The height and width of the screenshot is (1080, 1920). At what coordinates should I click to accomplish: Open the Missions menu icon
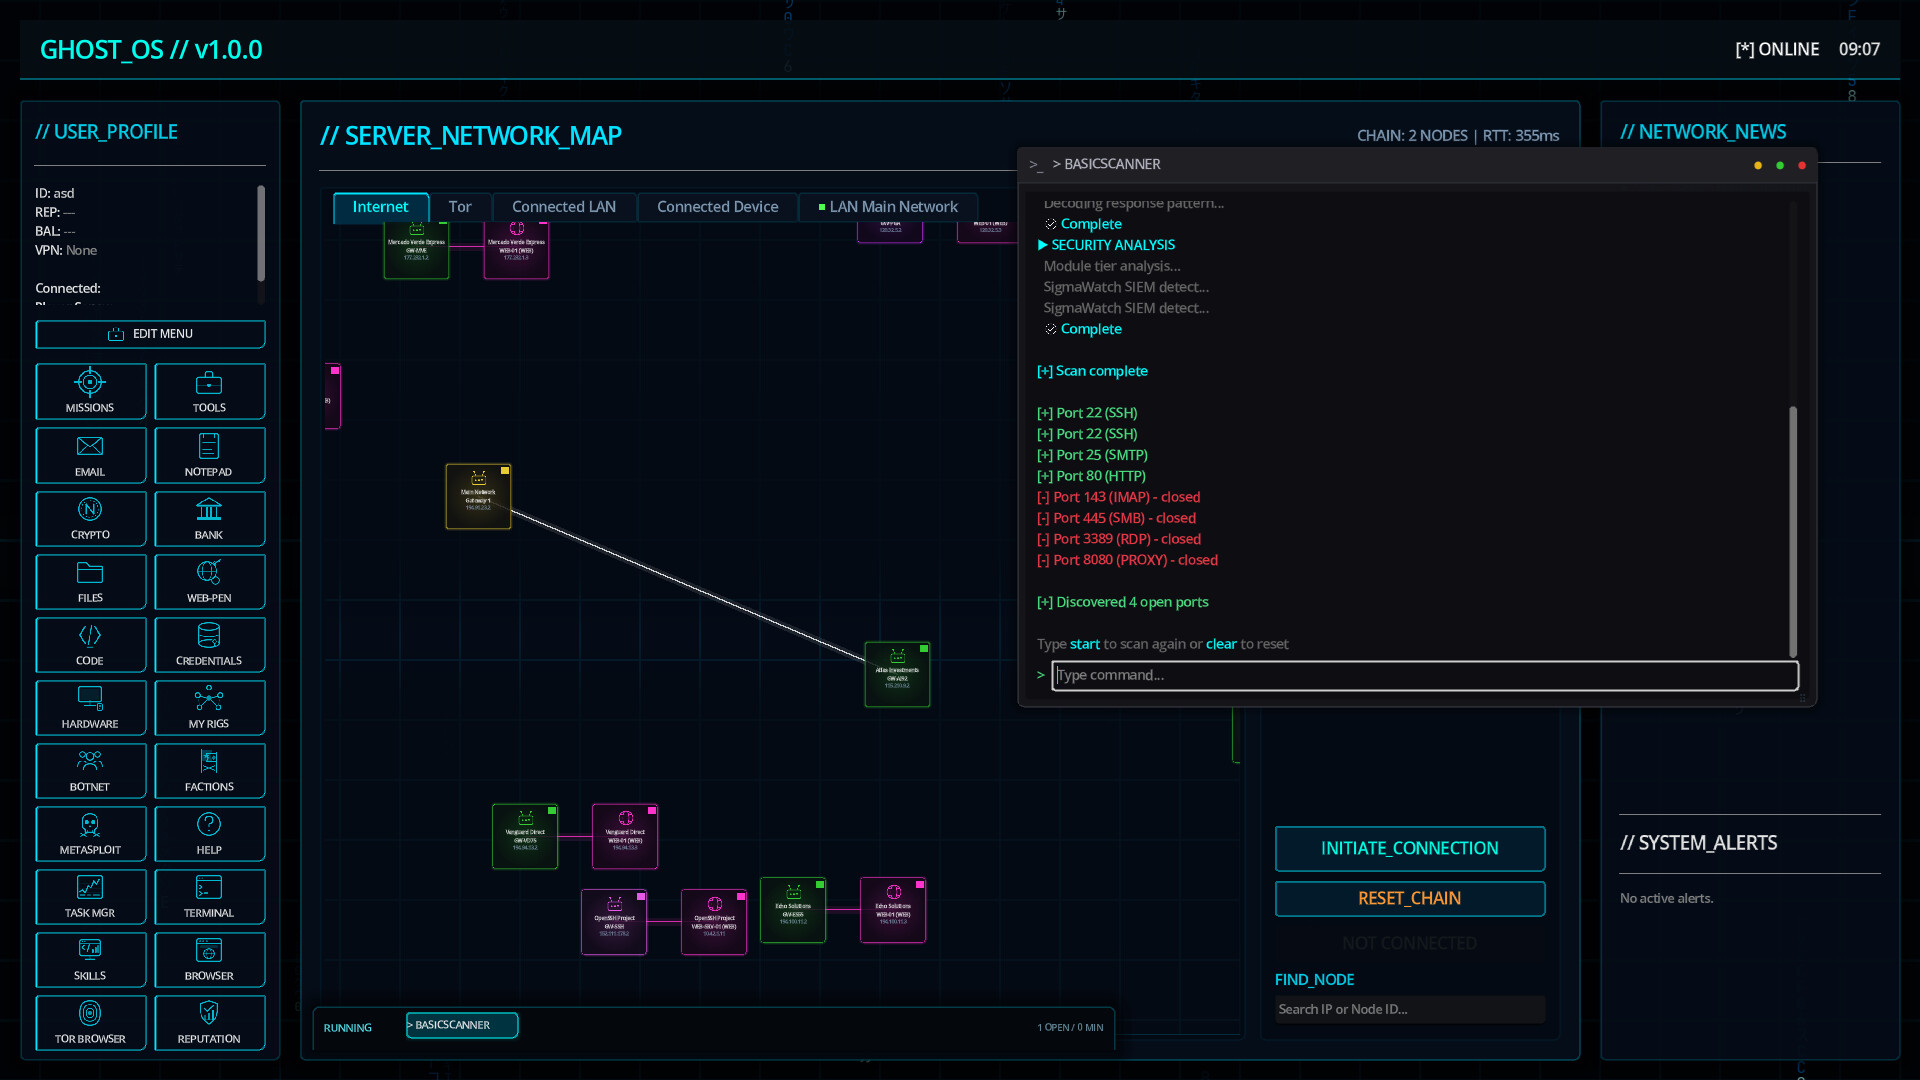pos(90,391)
